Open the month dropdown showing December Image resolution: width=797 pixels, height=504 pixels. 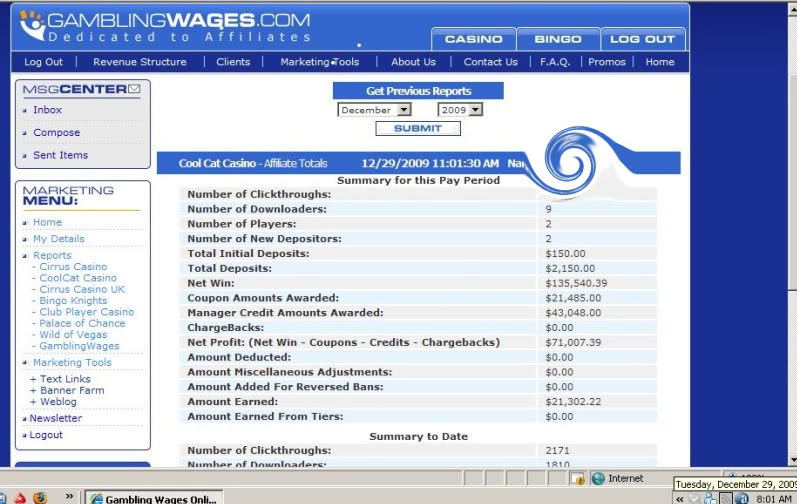click(375, 110)
